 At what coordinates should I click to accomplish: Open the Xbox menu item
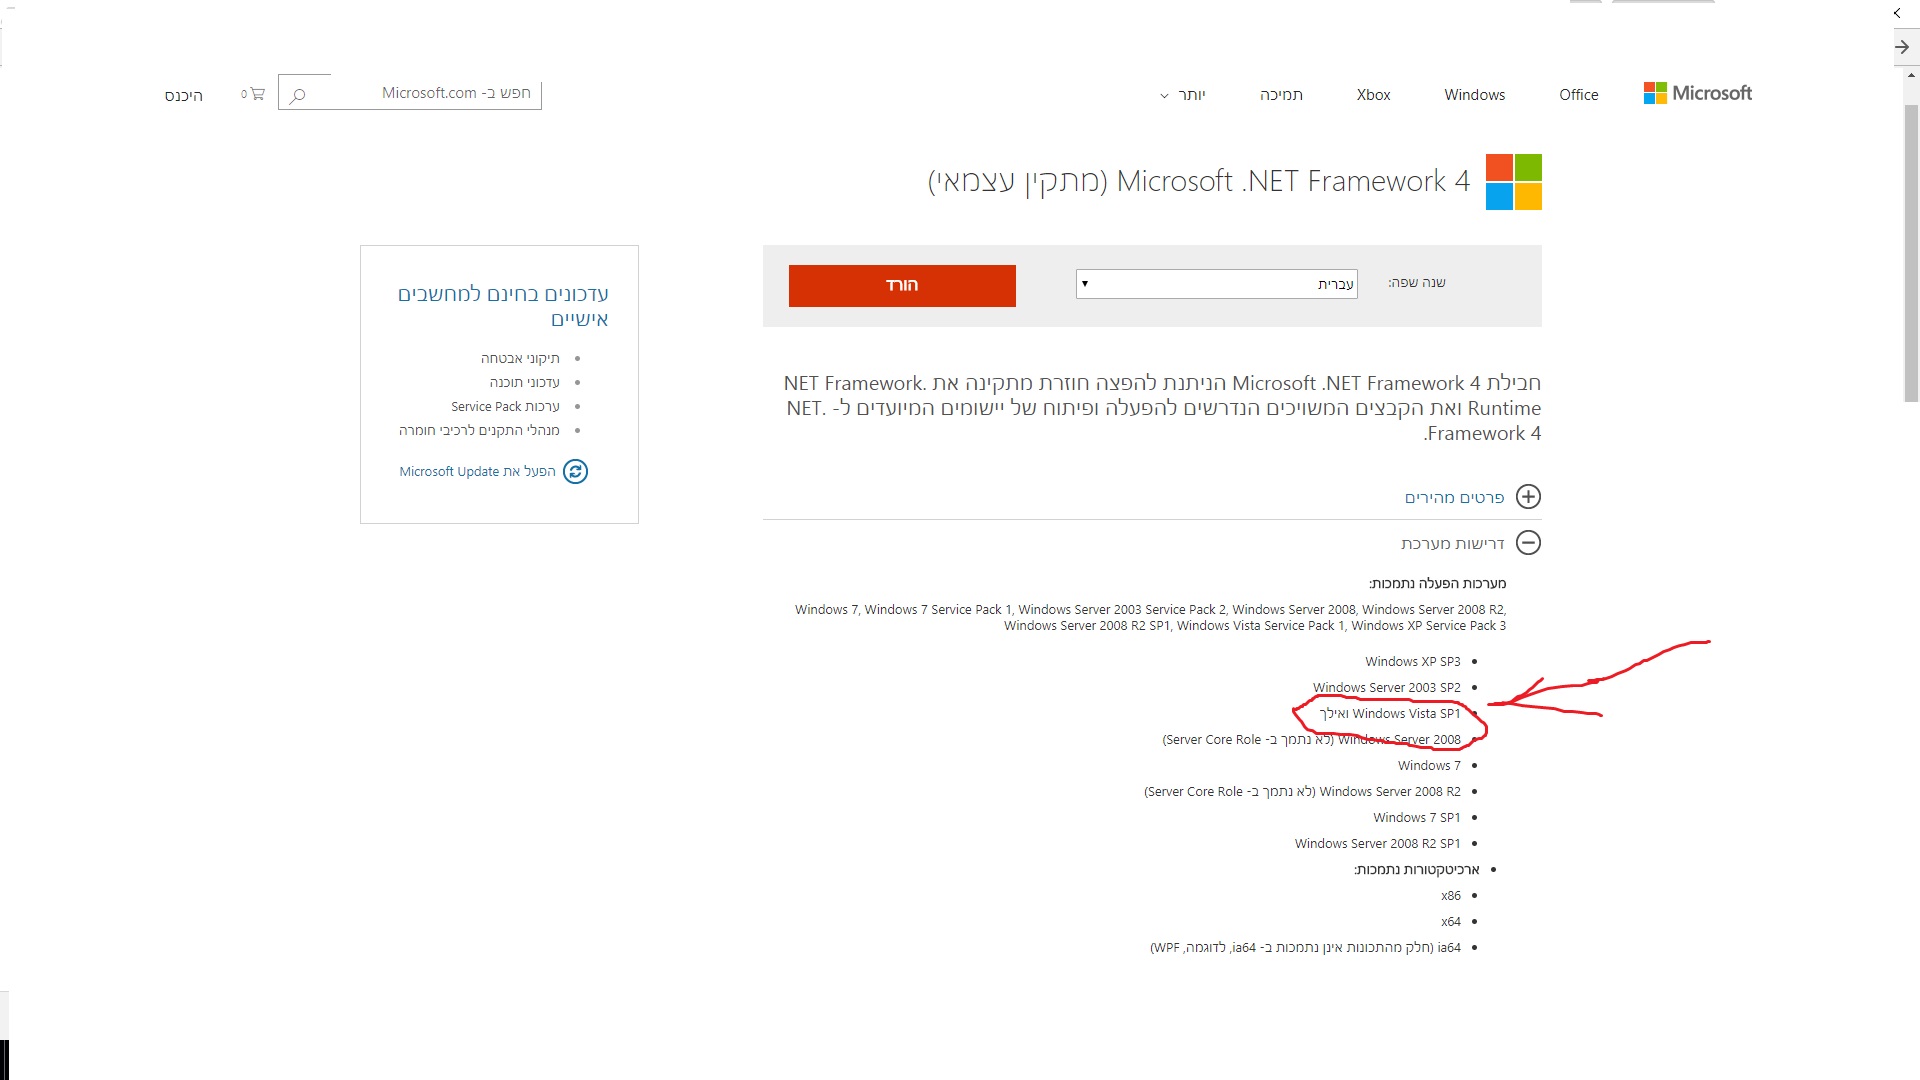click(1373, 95)
